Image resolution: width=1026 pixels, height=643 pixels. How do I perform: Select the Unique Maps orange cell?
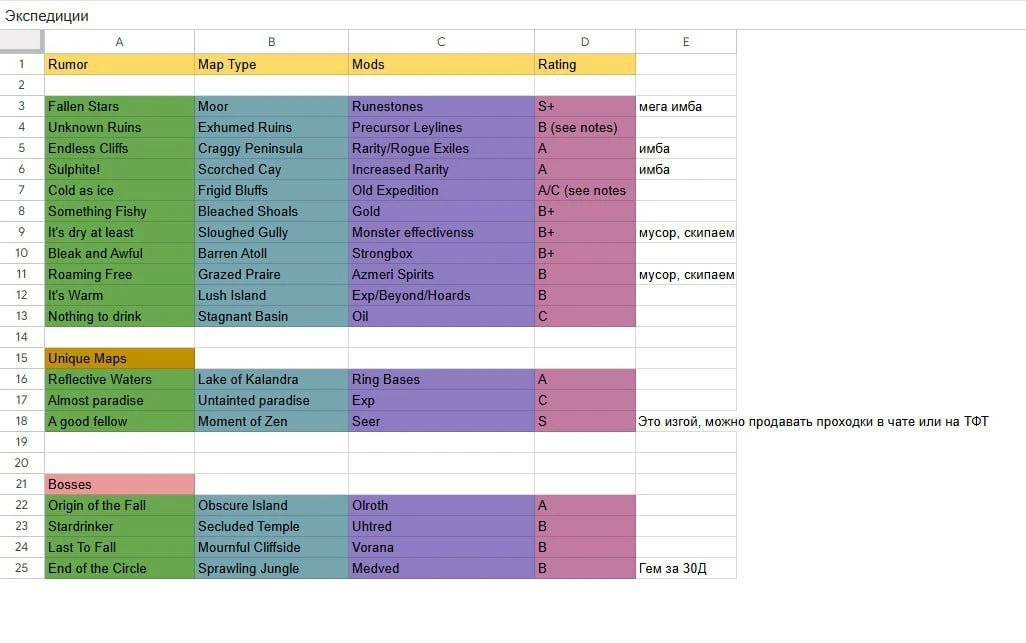coord(119,358)
